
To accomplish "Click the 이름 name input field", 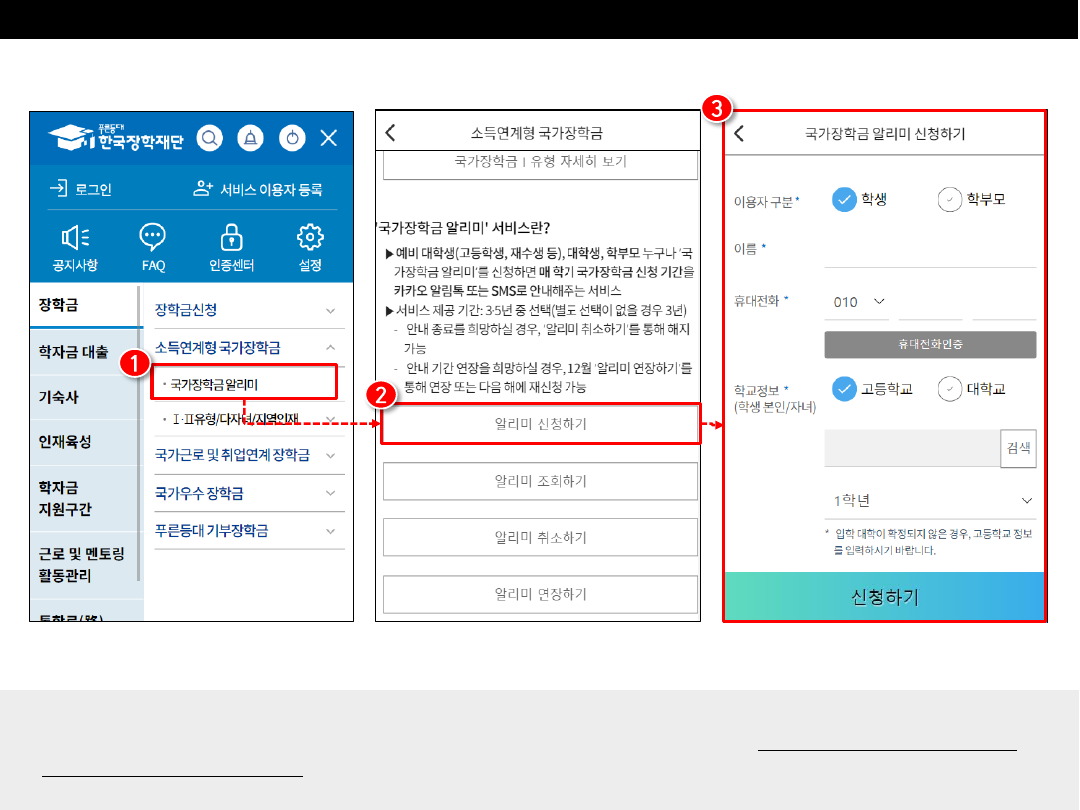I will [929, 250].
